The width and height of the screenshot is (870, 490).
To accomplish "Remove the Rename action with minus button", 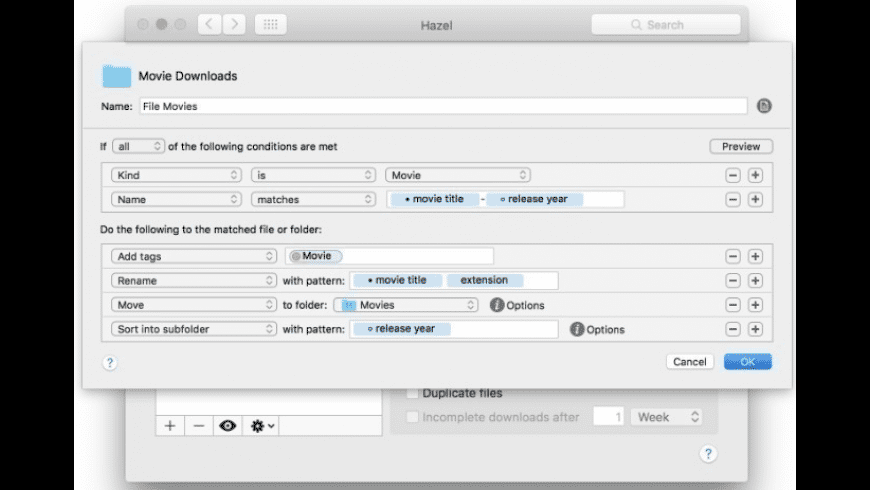I will coord(733,281).
